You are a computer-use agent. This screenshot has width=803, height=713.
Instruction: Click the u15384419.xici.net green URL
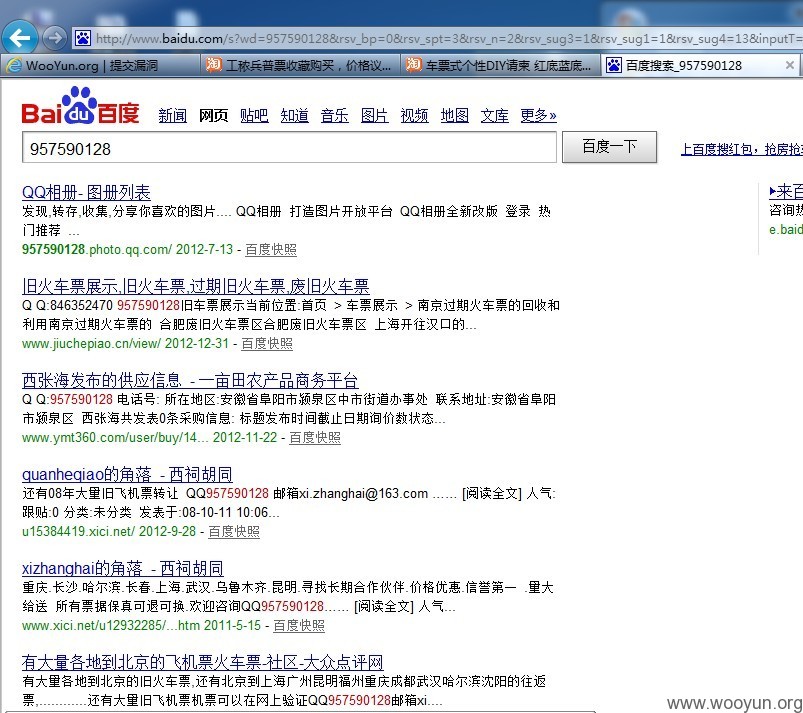[78, 531]
